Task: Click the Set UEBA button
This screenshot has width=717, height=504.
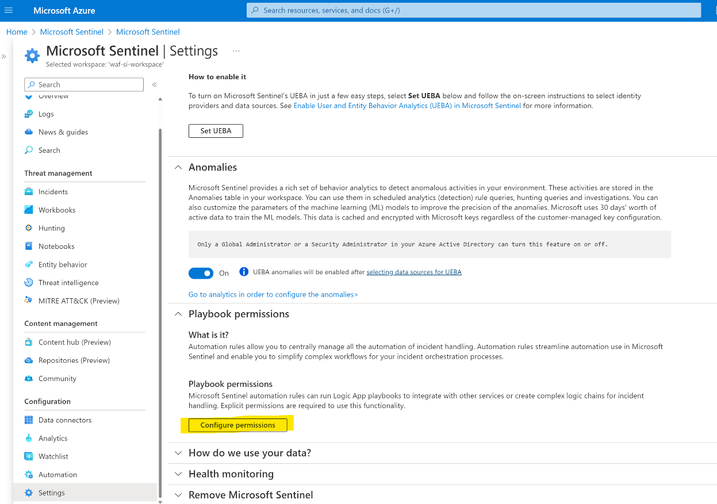Action: [215, 131]
